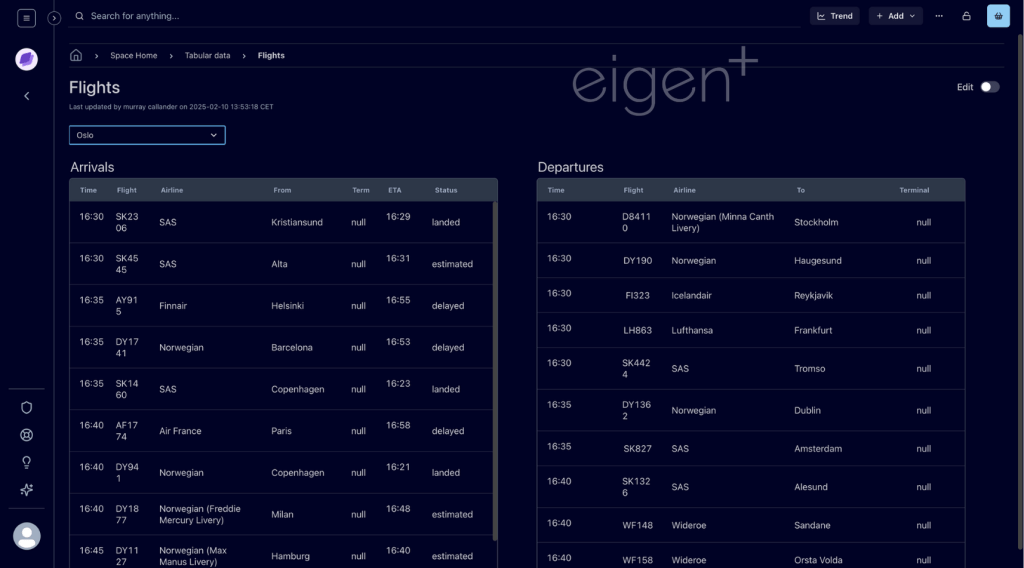Sort Arrivals by the ETA column header
Screen dimensions: 1024x568
point(394,190)
